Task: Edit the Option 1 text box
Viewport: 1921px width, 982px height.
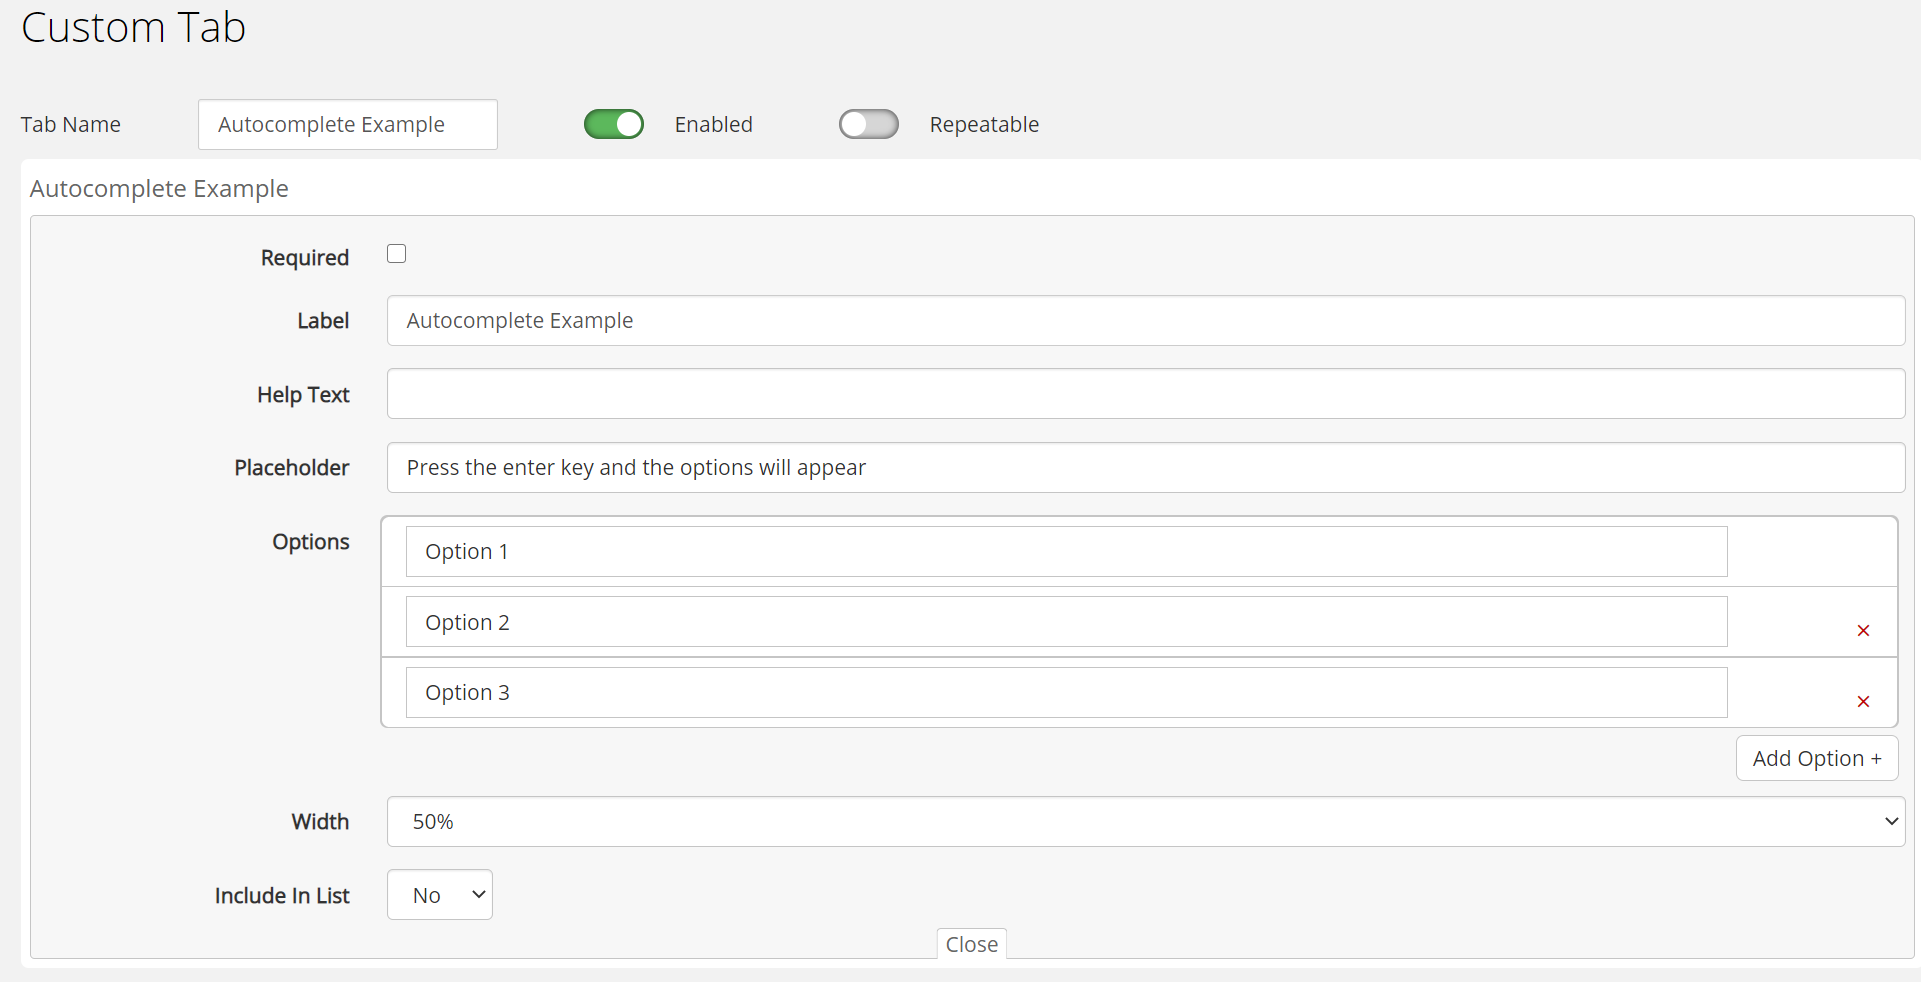Action: (1066, 552)
